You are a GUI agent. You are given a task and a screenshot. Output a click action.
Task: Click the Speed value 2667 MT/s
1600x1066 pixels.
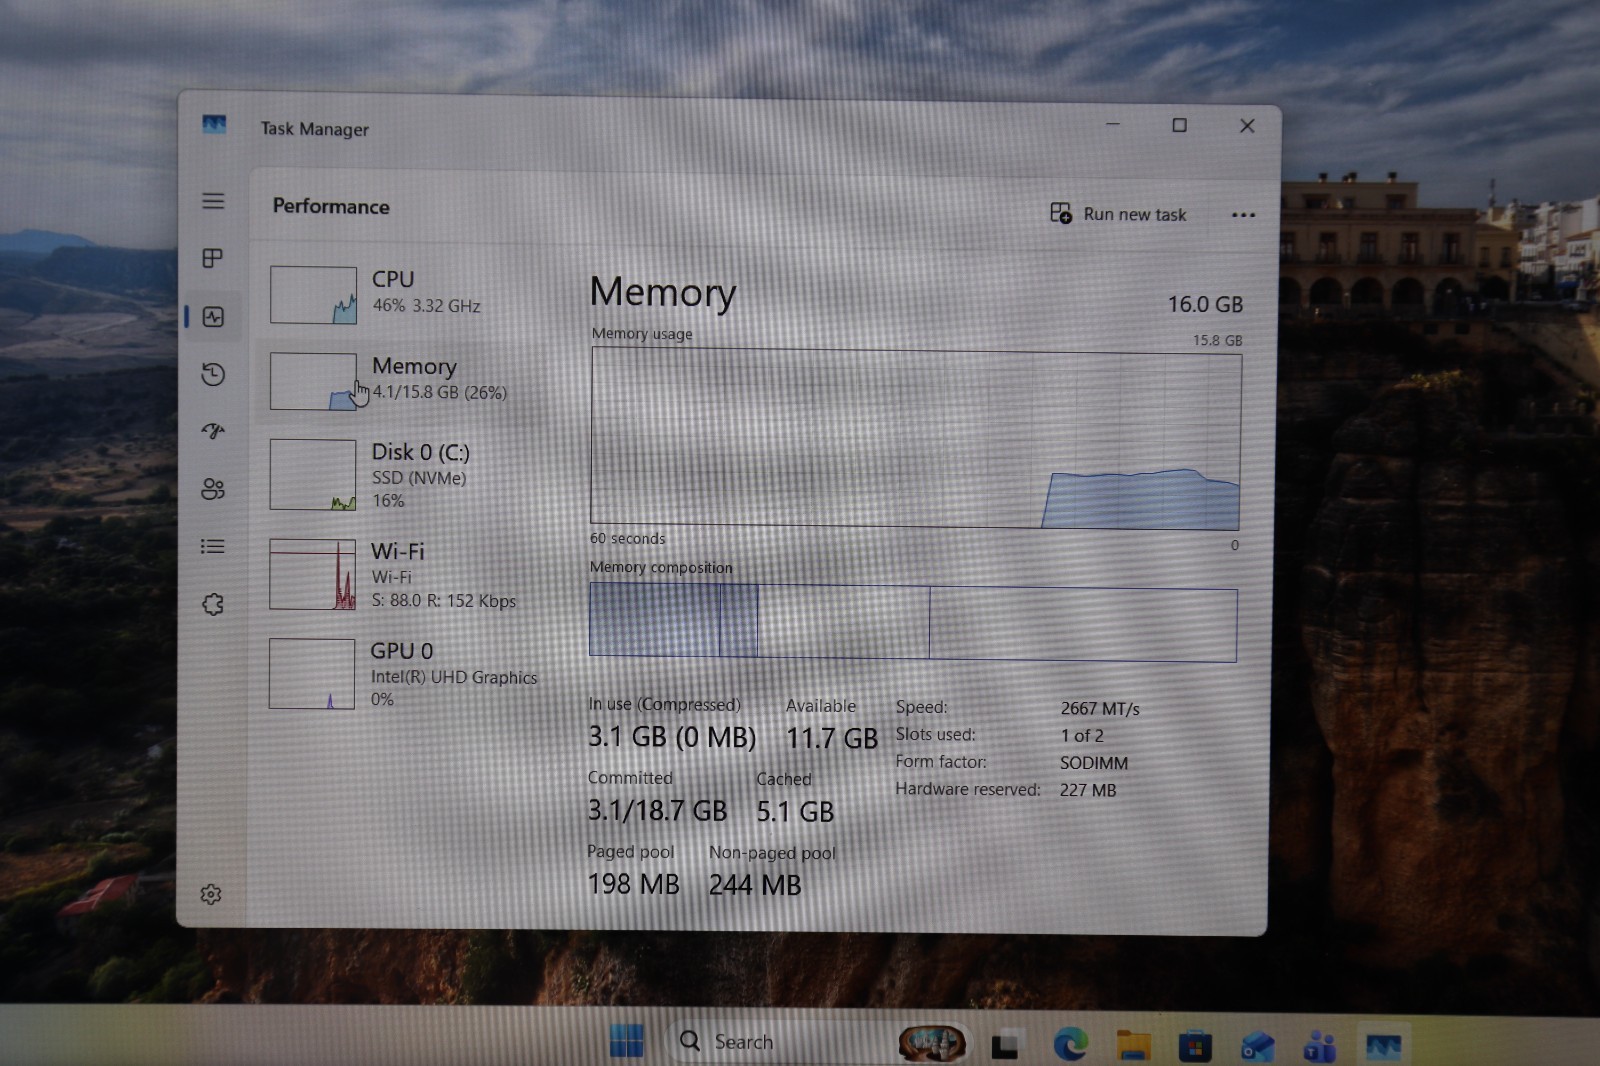[x=1100, y=709]
